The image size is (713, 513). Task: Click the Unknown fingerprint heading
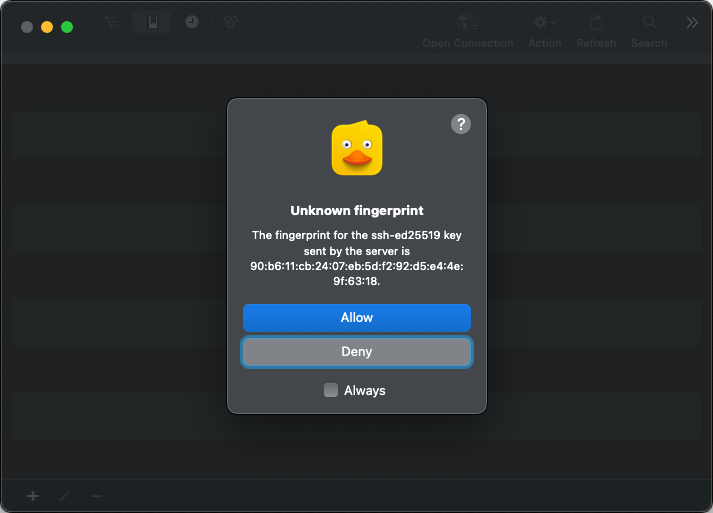356,211
